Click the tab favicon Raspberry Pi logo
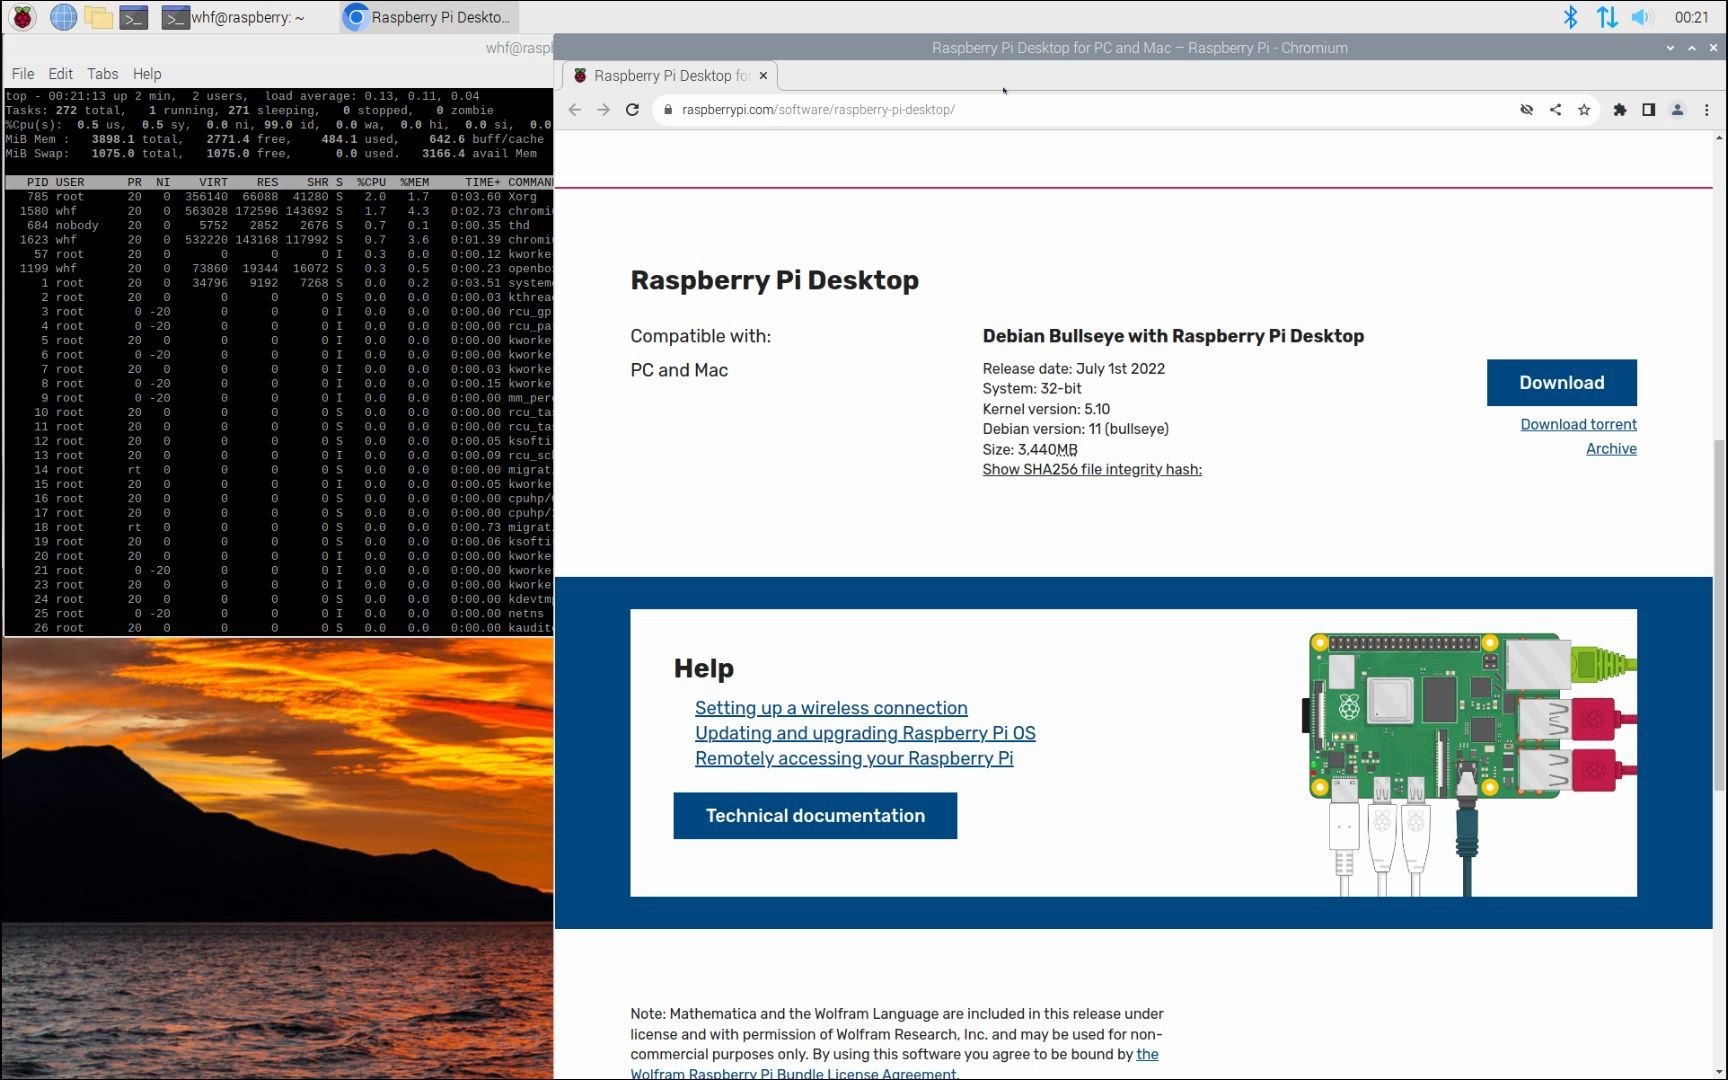 tap(580, 76)
